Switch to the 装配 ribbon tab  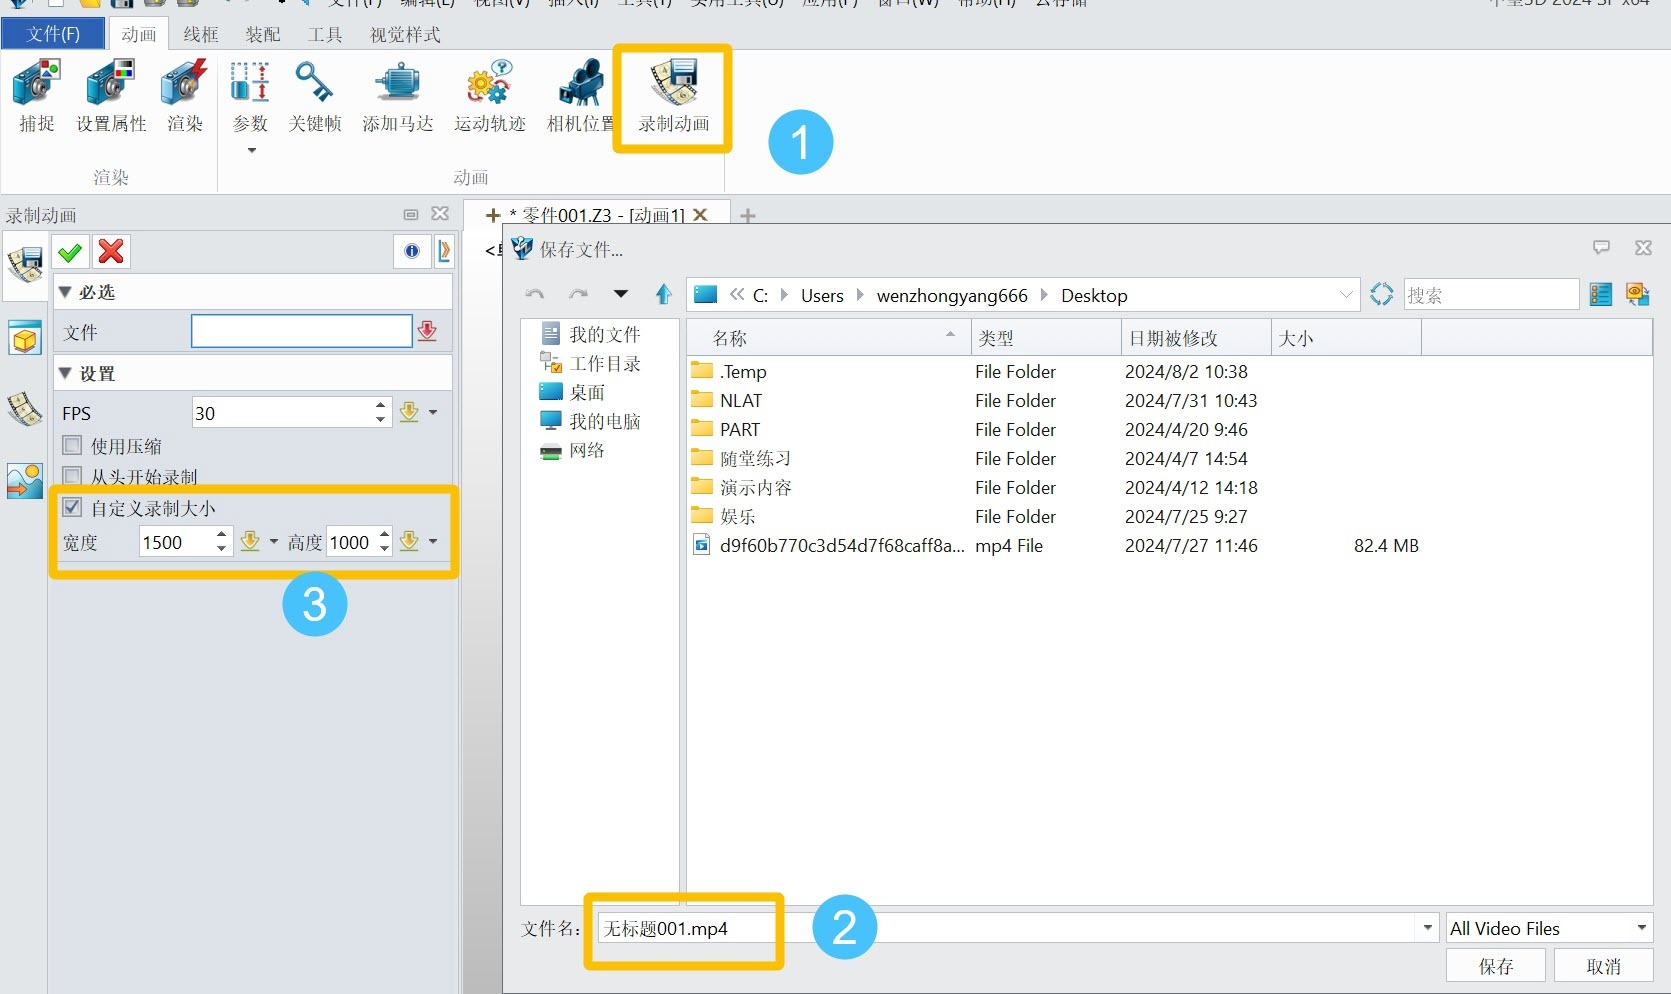coord(263,35)
